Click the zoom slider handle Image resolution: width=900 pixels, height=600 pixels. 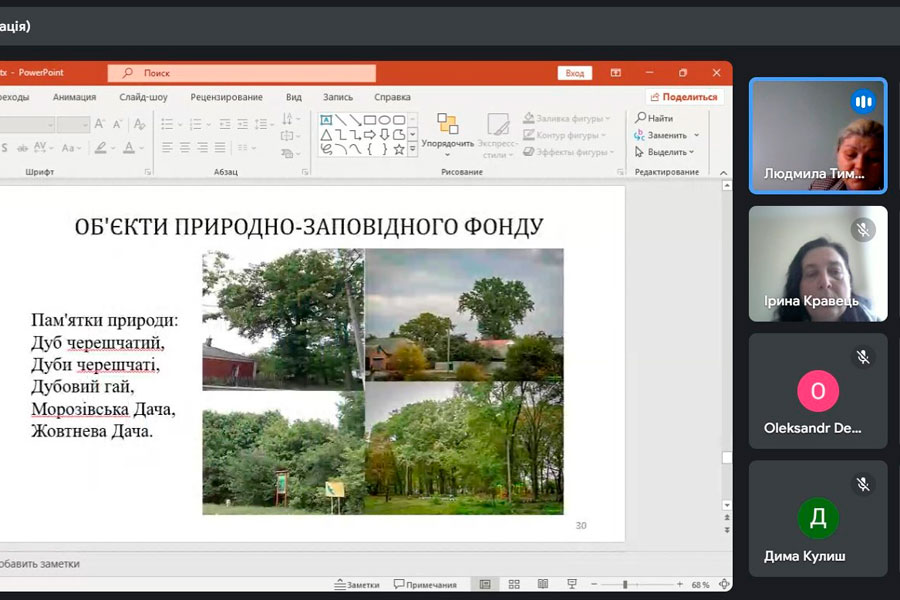click(x=625, y=585)
